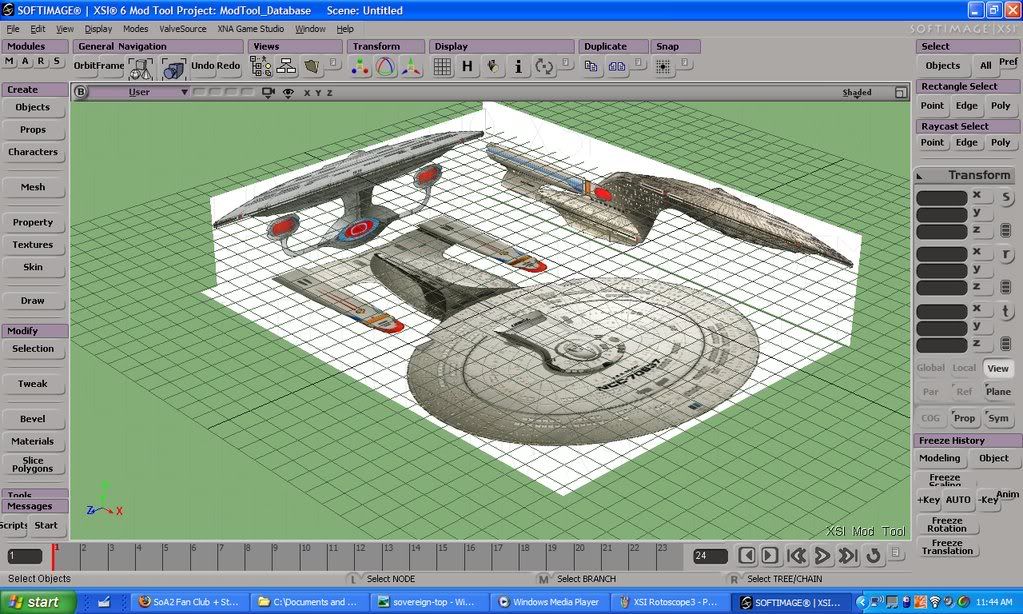Click the next frame button
Screen dimensions: 1023x614
[x=770, y=555]
